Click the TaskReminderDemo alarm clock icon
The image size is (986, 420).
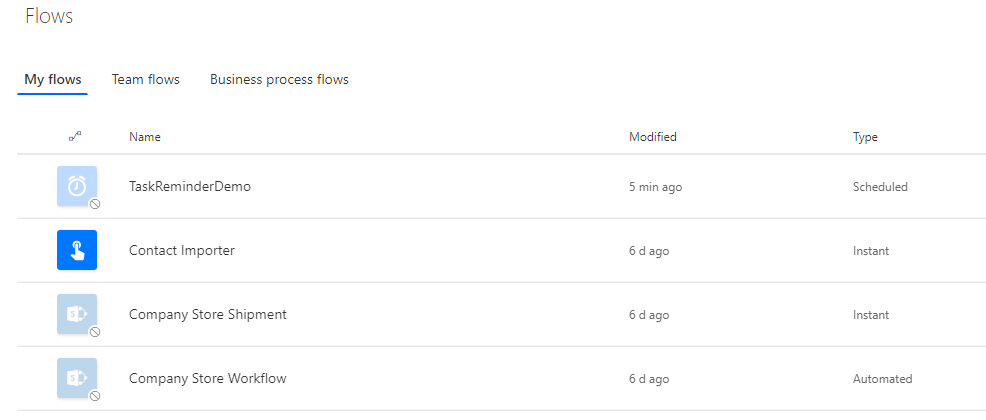coord(77,186)
